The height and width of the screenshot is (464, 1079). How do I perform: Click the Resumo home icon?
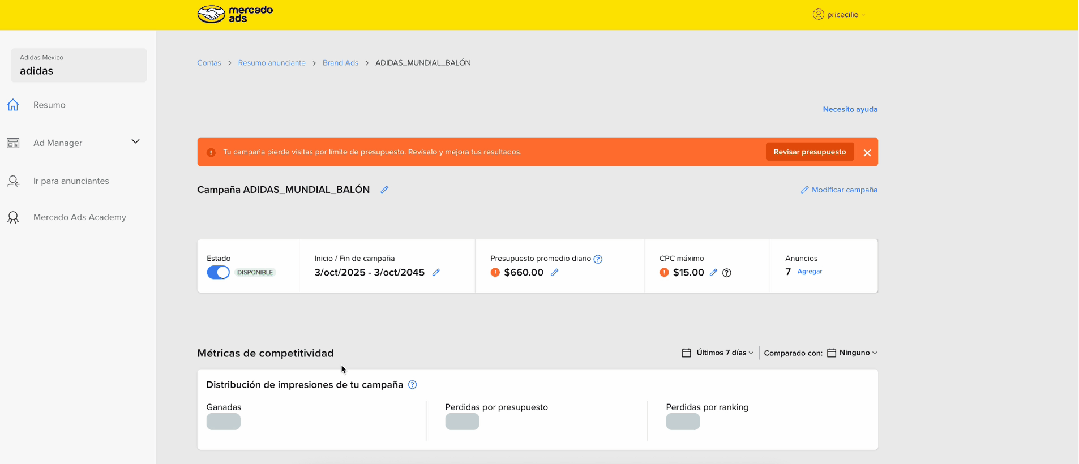(x=12, y=105)
